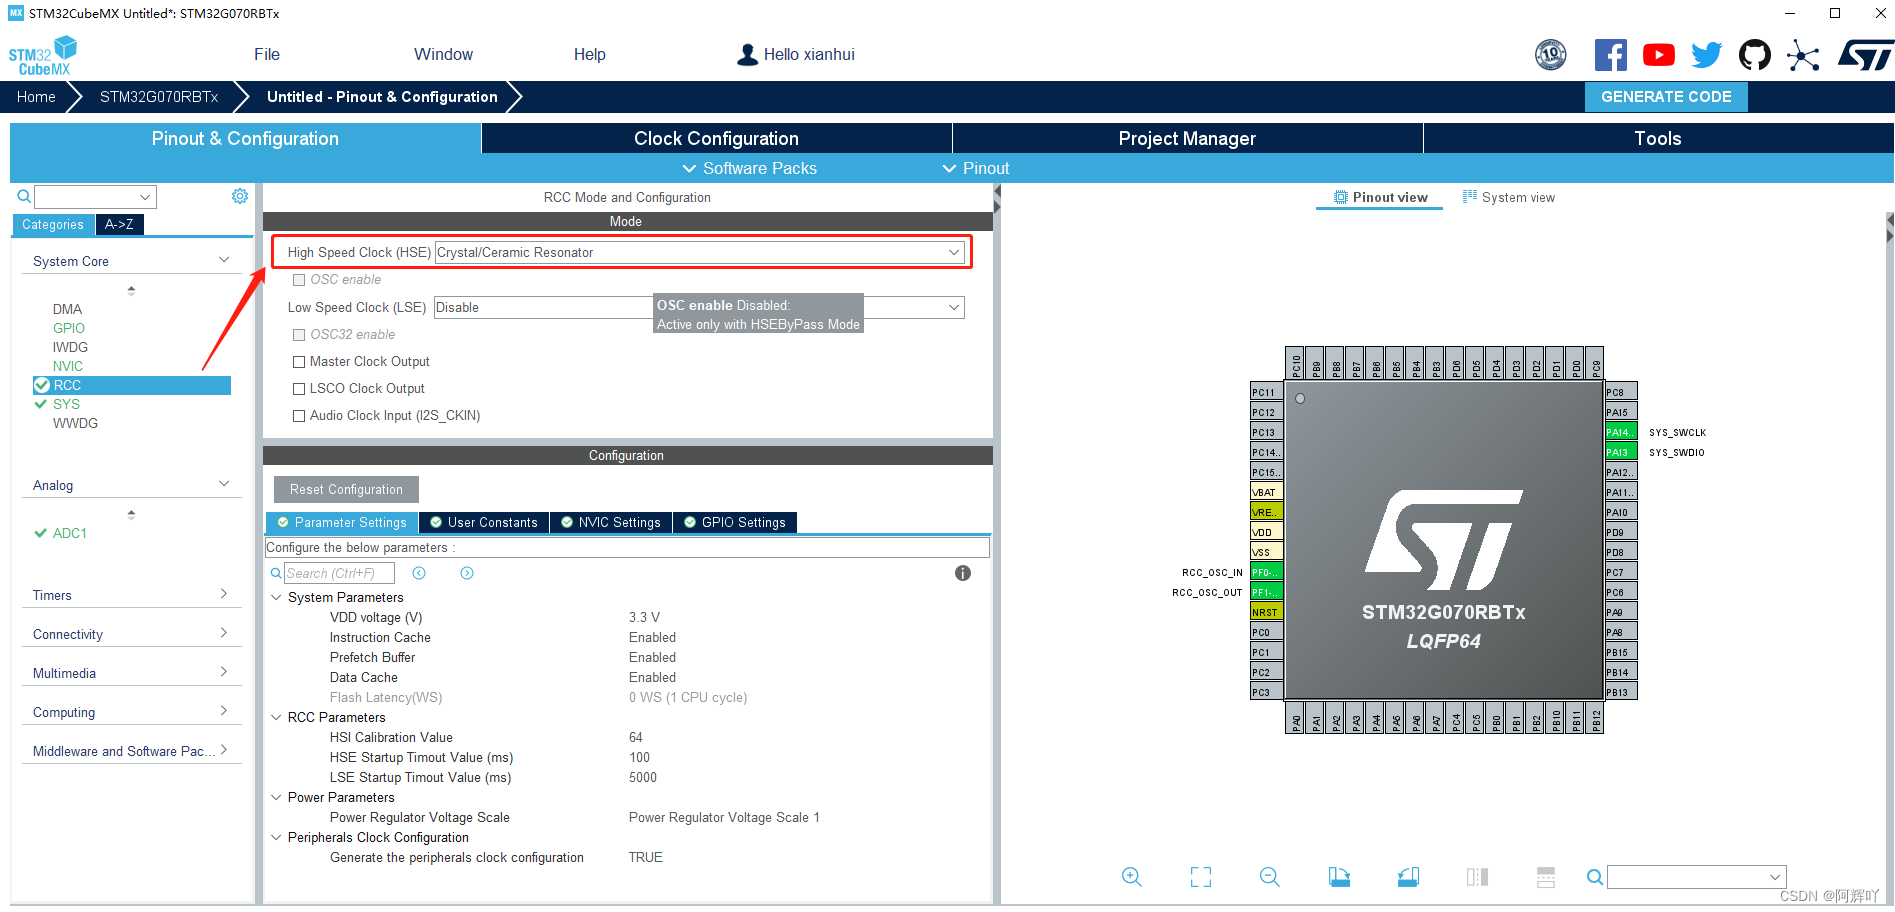
Task: Click the user profile icon
Action: tap(747, 55)
